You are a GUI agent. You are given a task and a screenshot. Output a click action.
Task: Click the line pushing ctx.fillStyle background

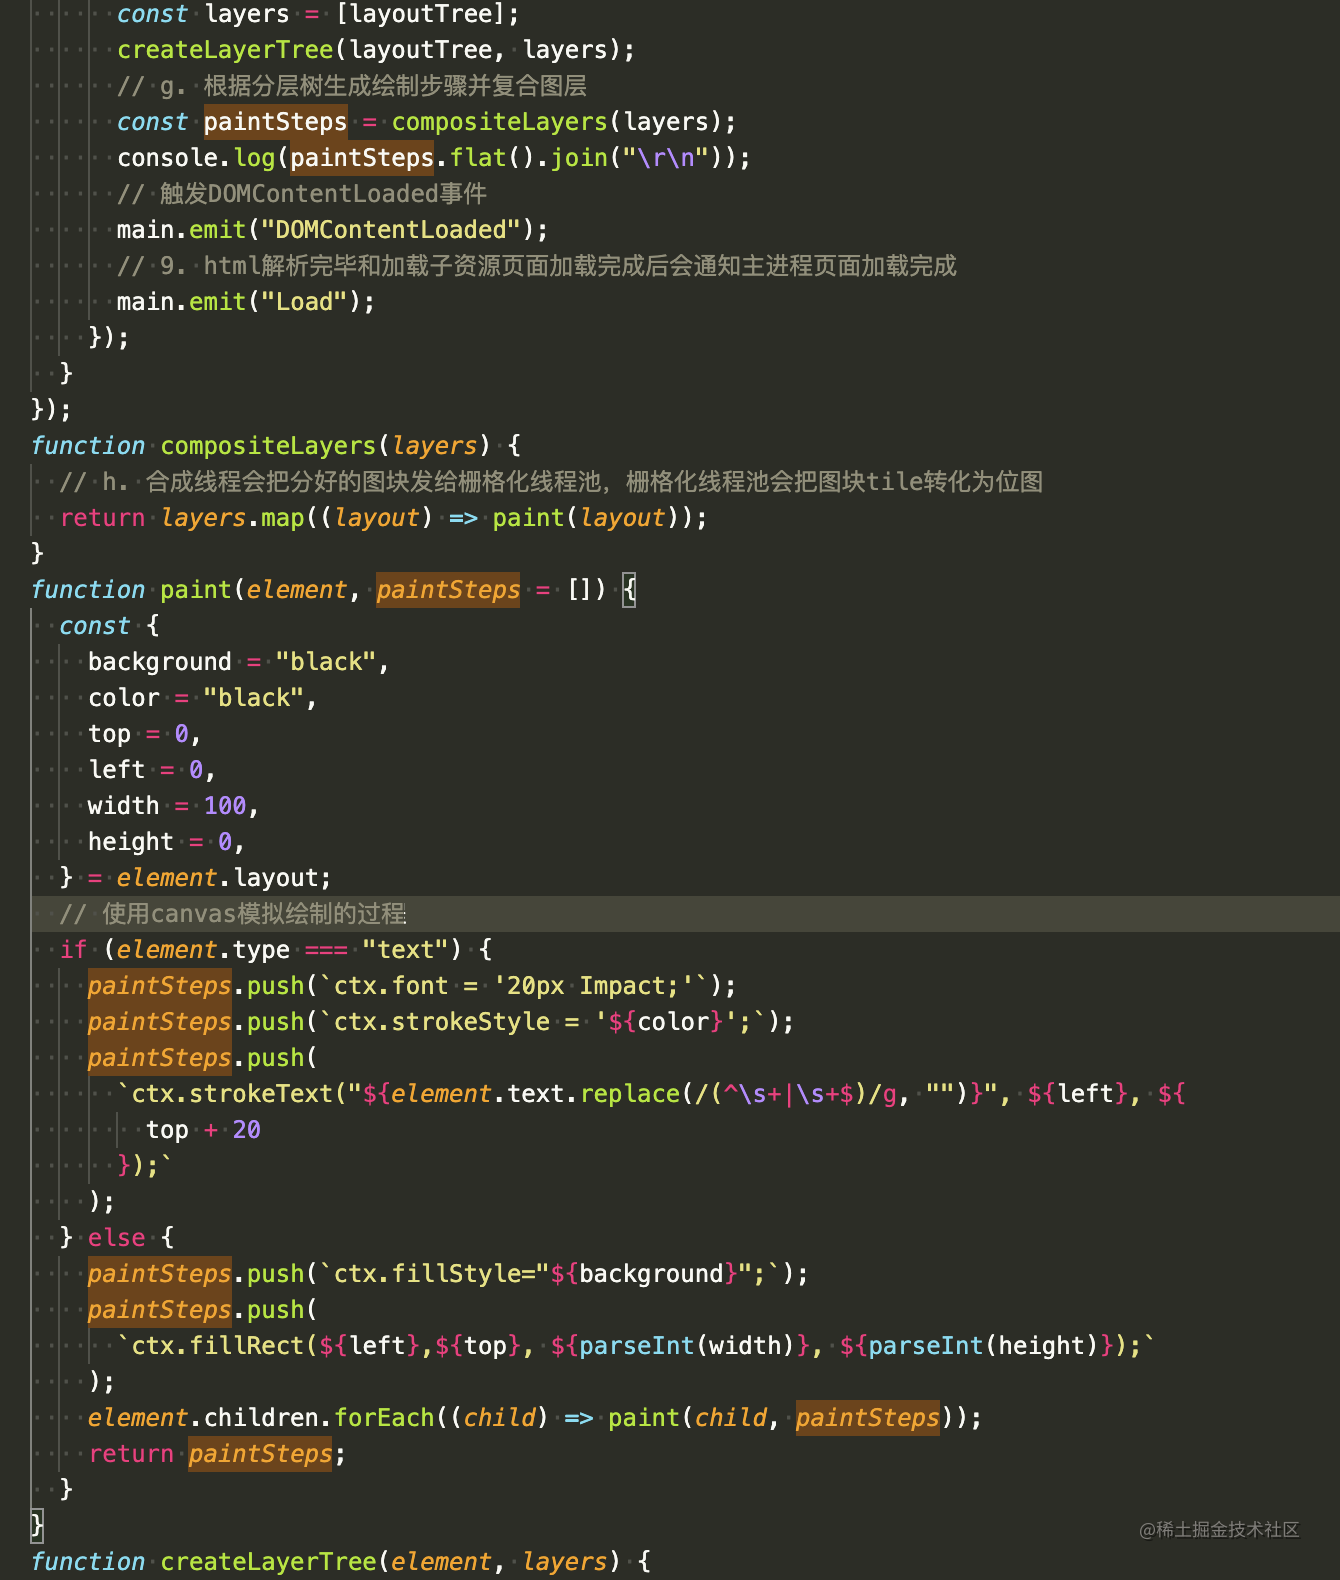(448, 1274)
